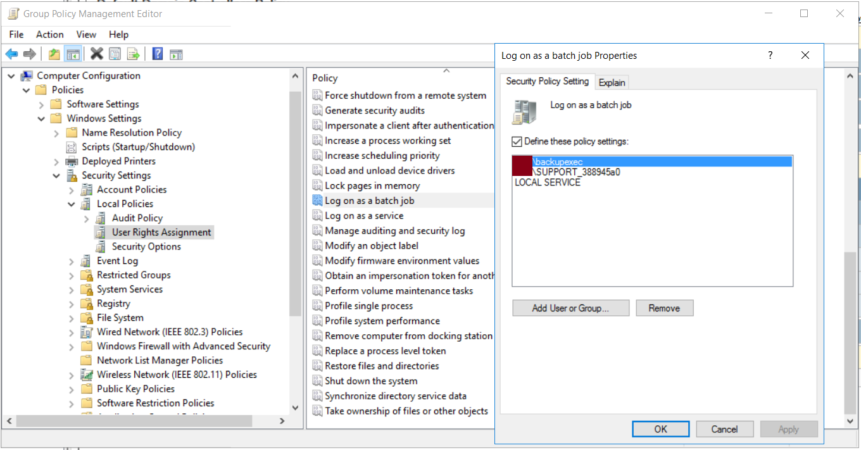The height and width of the screenshot is (450, 861).
Task: Collapse the Local Policies node
Action: pos(71,204)
